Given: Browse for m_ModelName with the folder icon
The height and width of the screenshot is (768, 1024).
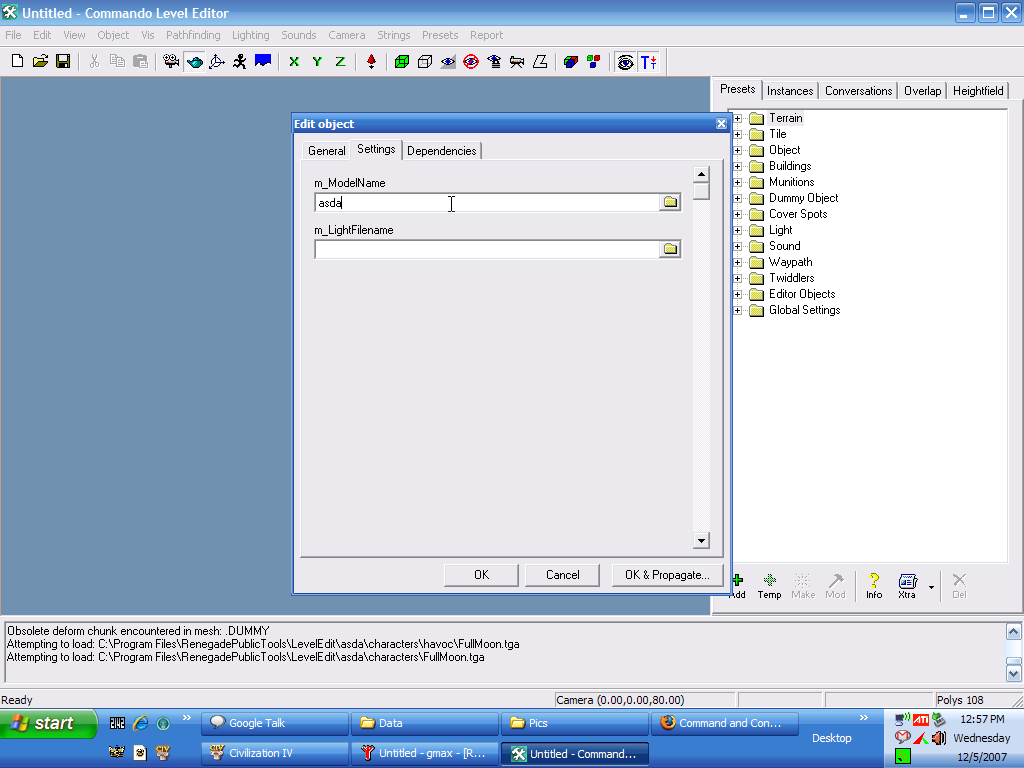Looking at the screenshot, I should [670, 203].
